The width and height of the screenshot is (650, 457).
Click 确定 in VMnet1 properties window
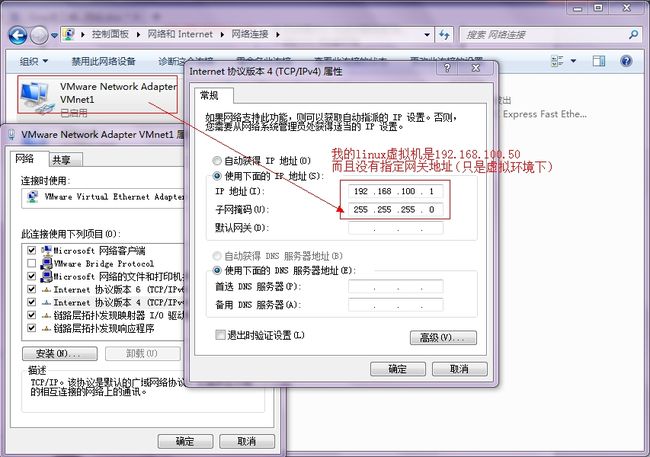tap(185, 441)
